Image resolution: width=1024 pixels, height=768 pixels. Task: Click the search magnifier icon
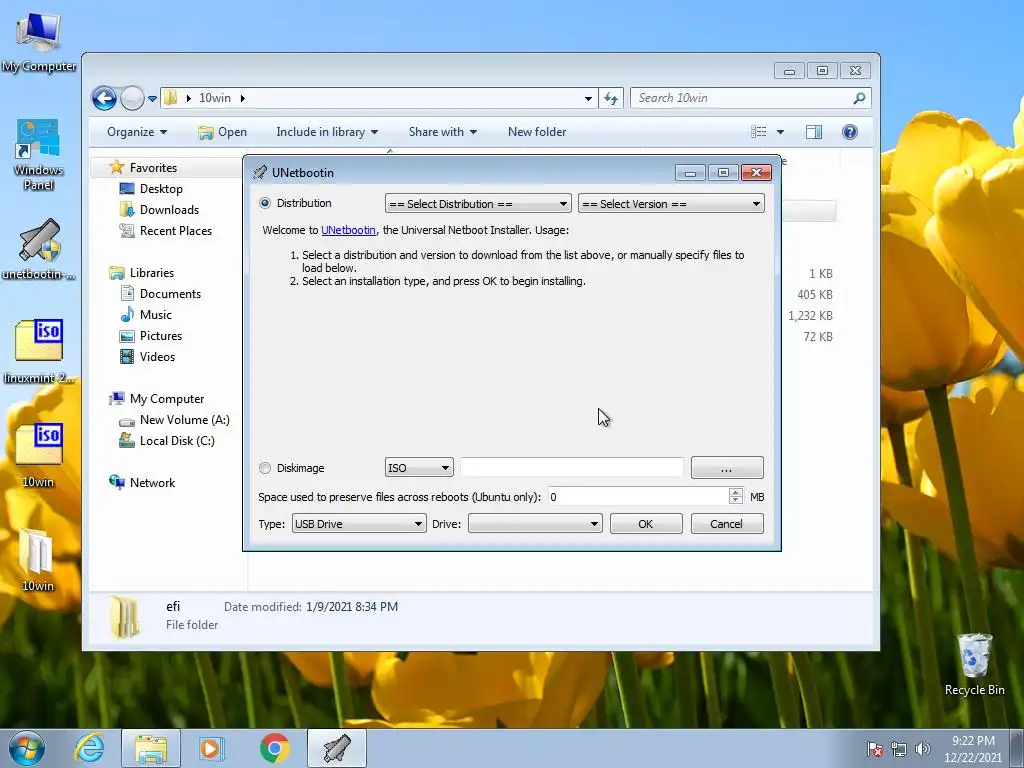click(x=859, y=99)
